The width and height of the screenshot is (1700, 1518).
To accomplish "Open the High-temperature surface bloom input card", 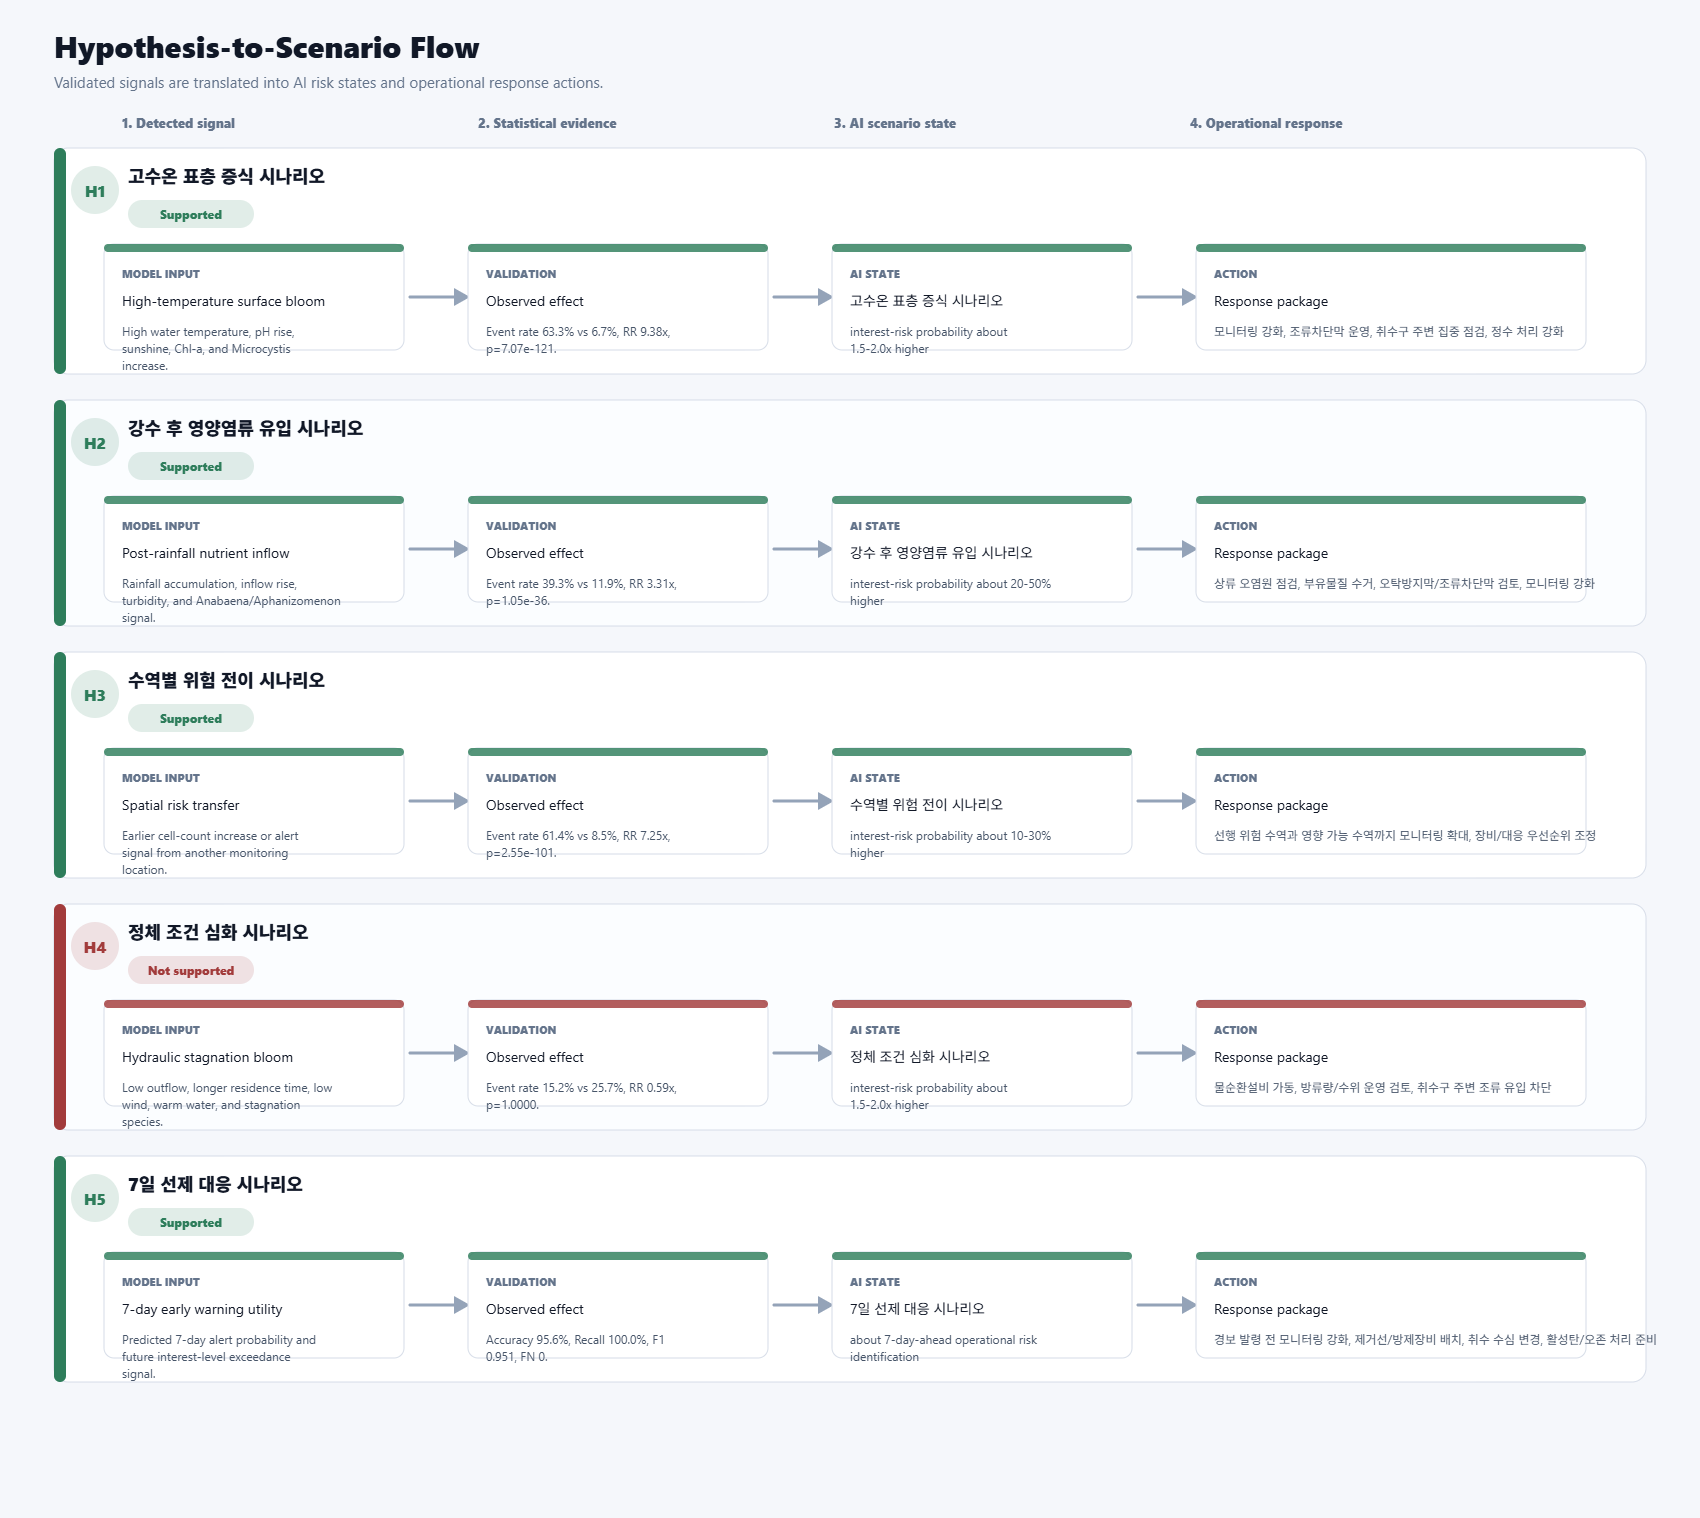I will point(254,297).
